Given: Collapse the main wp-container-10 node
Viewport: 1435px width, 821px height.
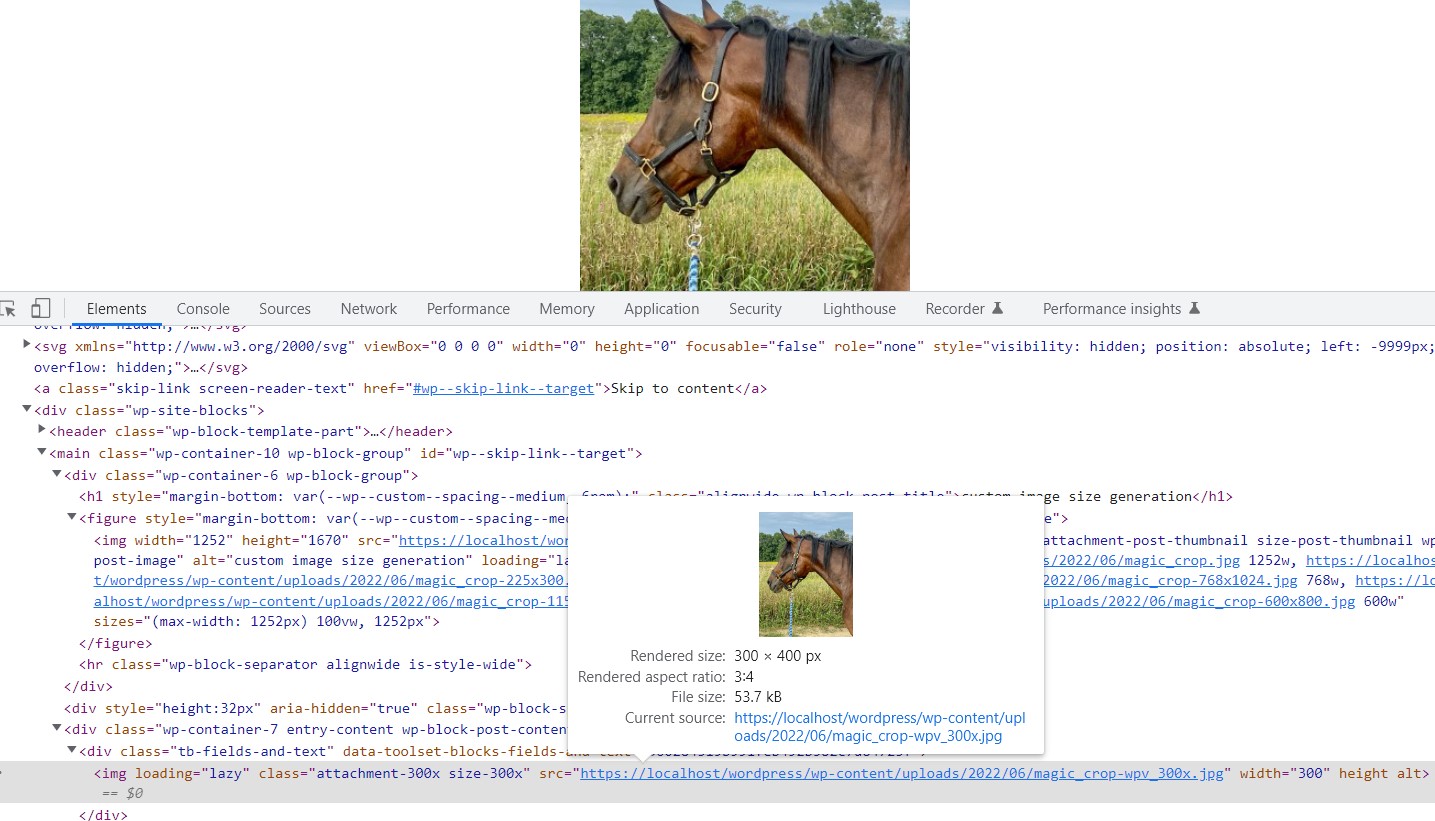Looking at the screenshot, I should 42,453.
